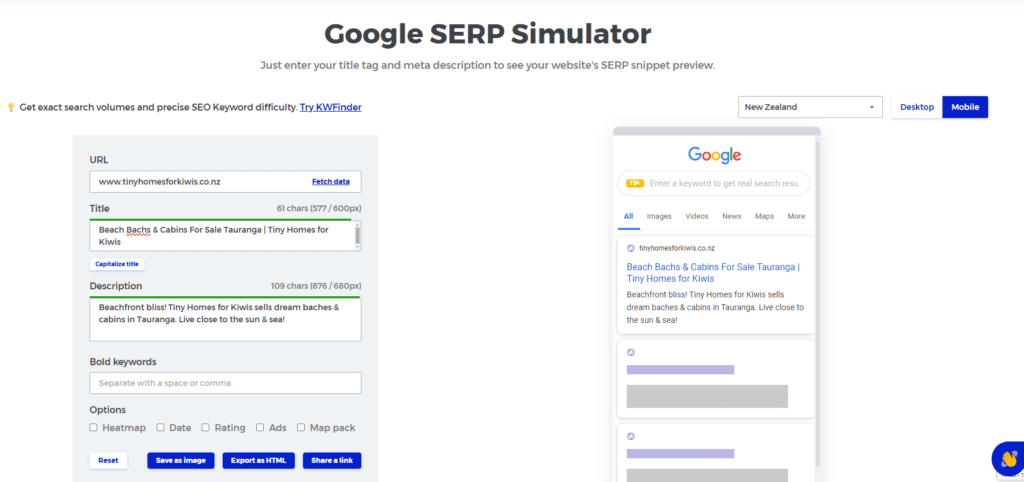
Task: Click the blue Beach Bachs title link
Action: (x=713, y=272)
